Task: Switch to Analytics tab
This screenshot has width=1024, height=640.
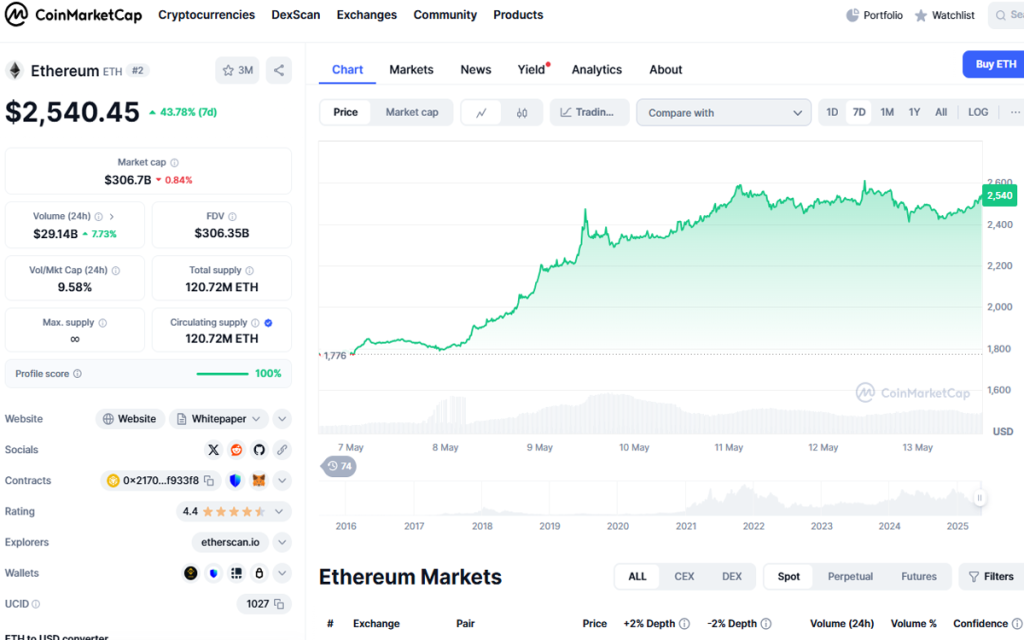Action: click(597, 69)
